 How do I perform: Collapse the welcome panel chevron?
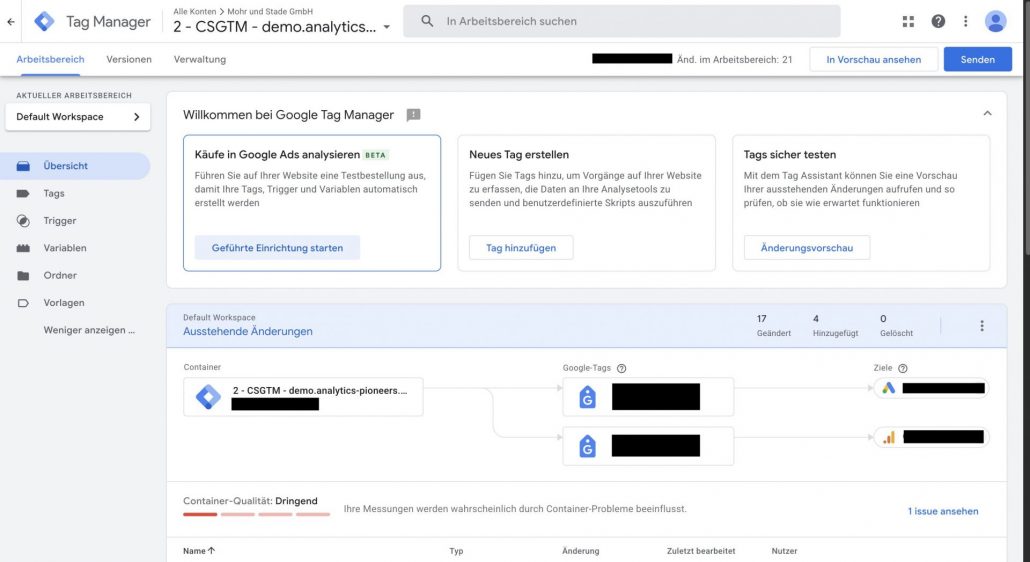pos(987,114)
